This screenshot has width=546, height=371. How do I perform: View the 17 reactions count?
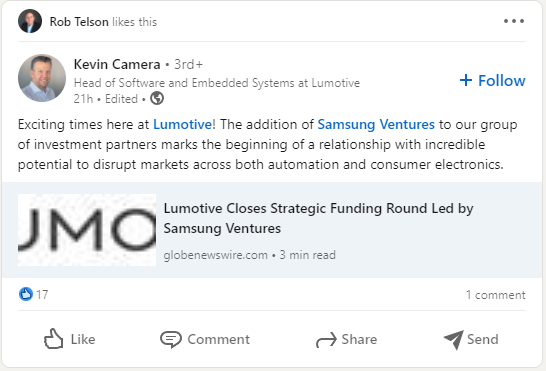point(42,295)
